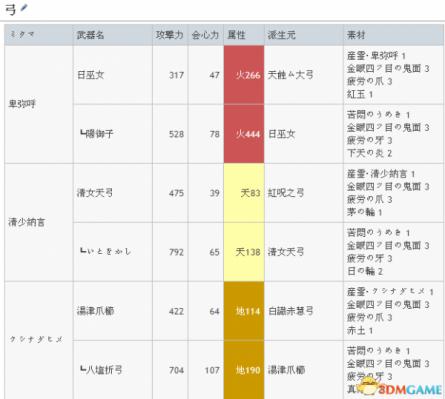Click the yellow 天138 attribute cell

click(x=244, y=252)
